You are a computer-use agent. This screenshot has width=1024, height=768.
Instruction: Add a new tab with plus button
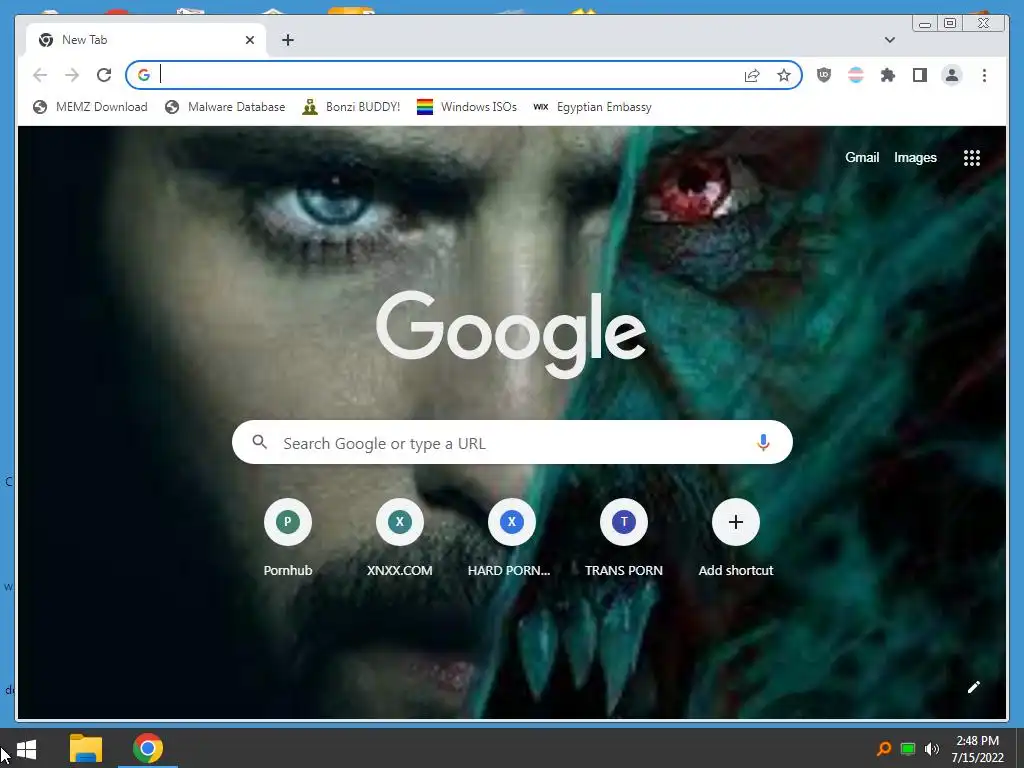click(x=288, y=40)
